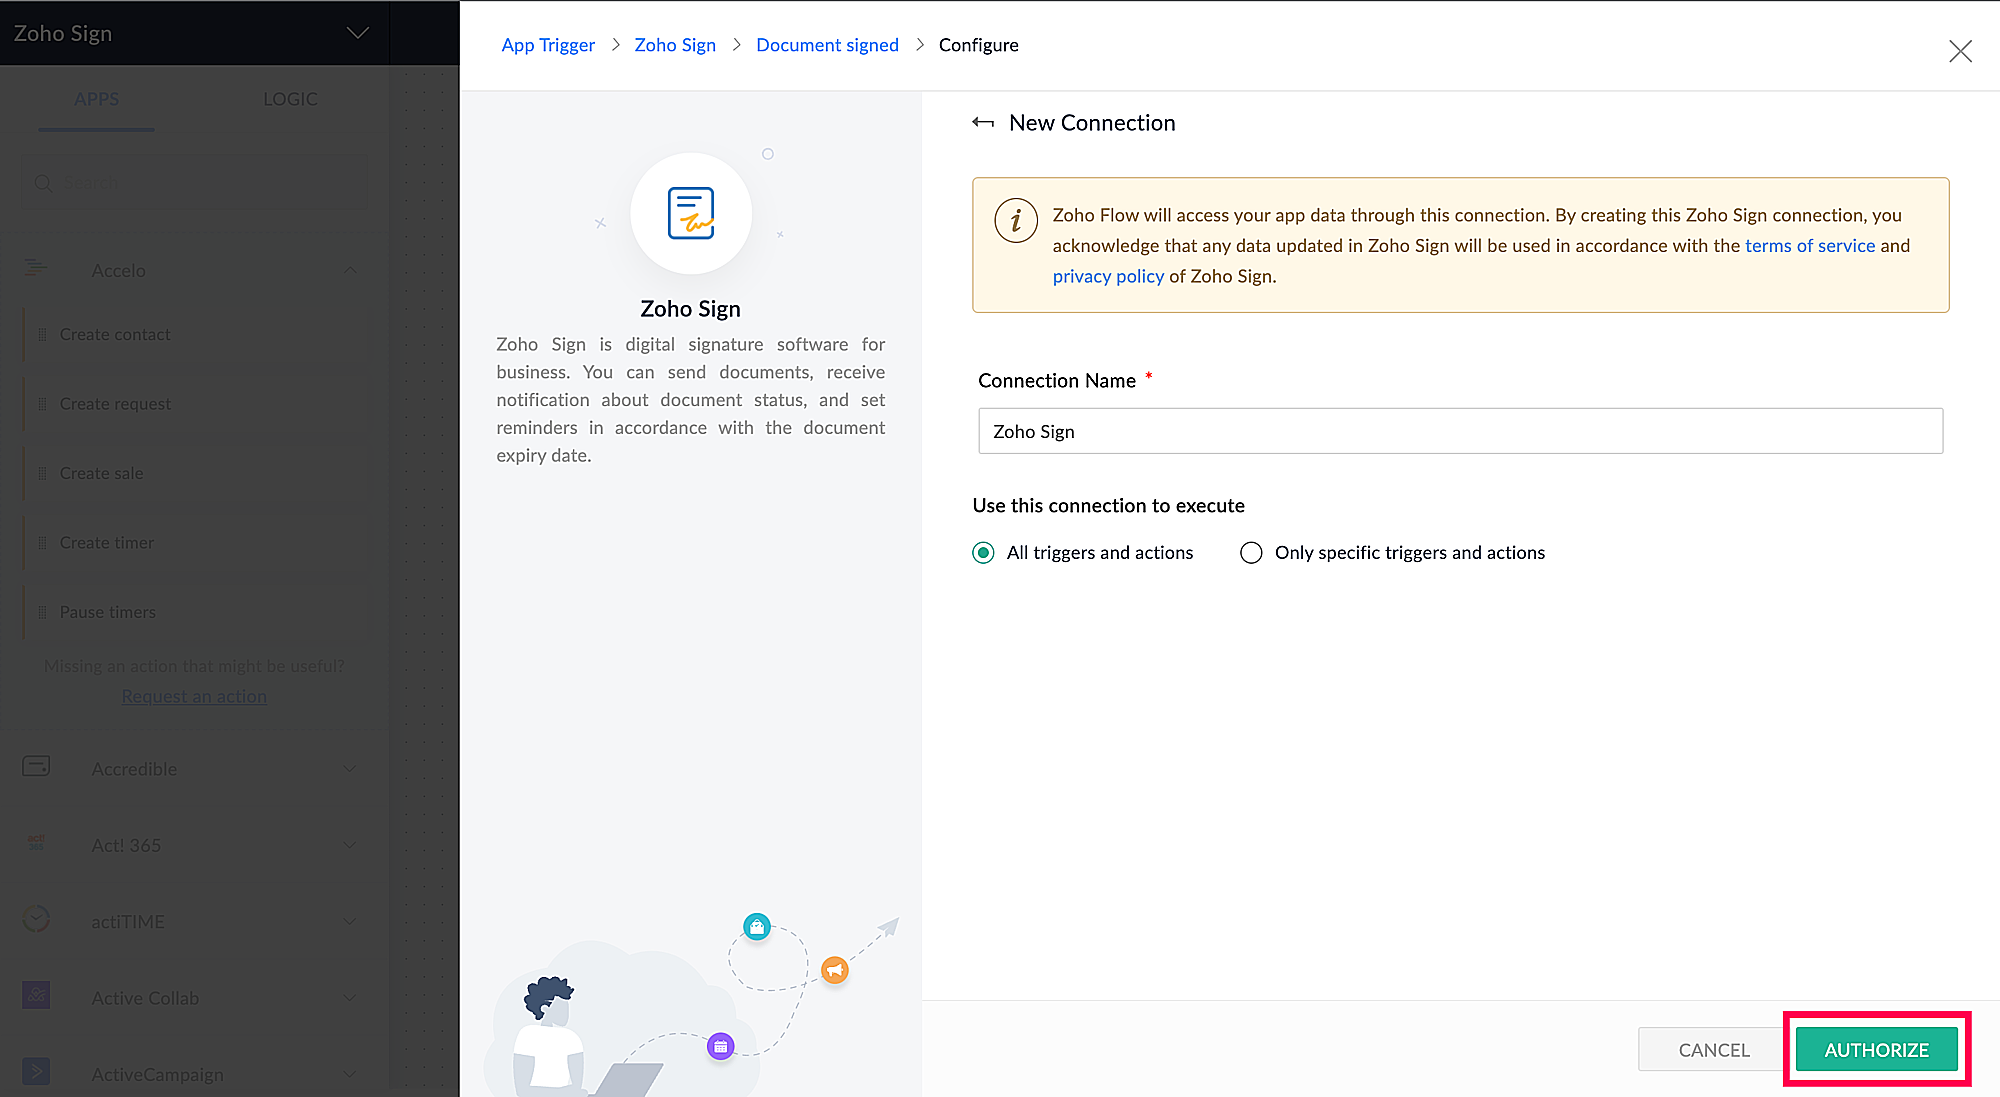The image size is (2000, 1097).
Task: Click the actiTIME clock icon
Action: 36,919
